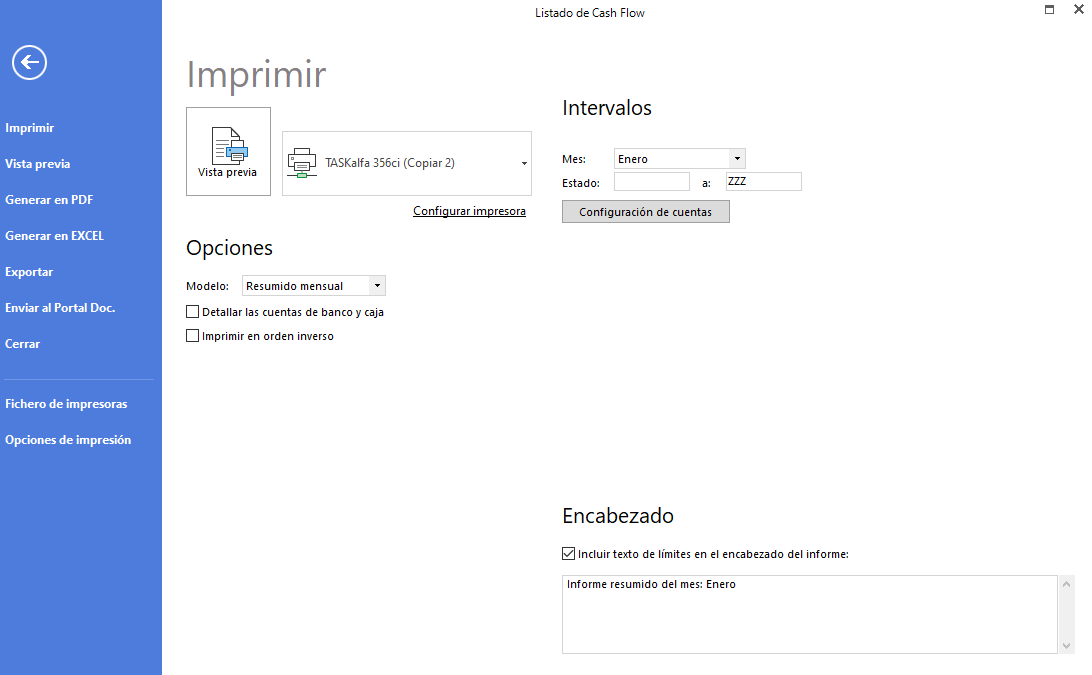The height and width of the screenshot is (675, 1092).
Task: Choose Vista previa in the sidebar menu
Action: 38,164
